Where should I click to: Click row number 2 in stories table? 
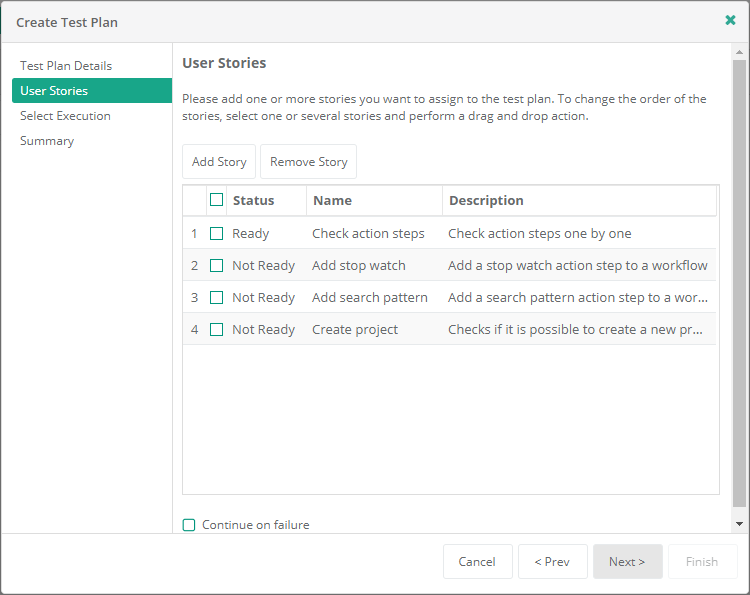tap(194, 265)
